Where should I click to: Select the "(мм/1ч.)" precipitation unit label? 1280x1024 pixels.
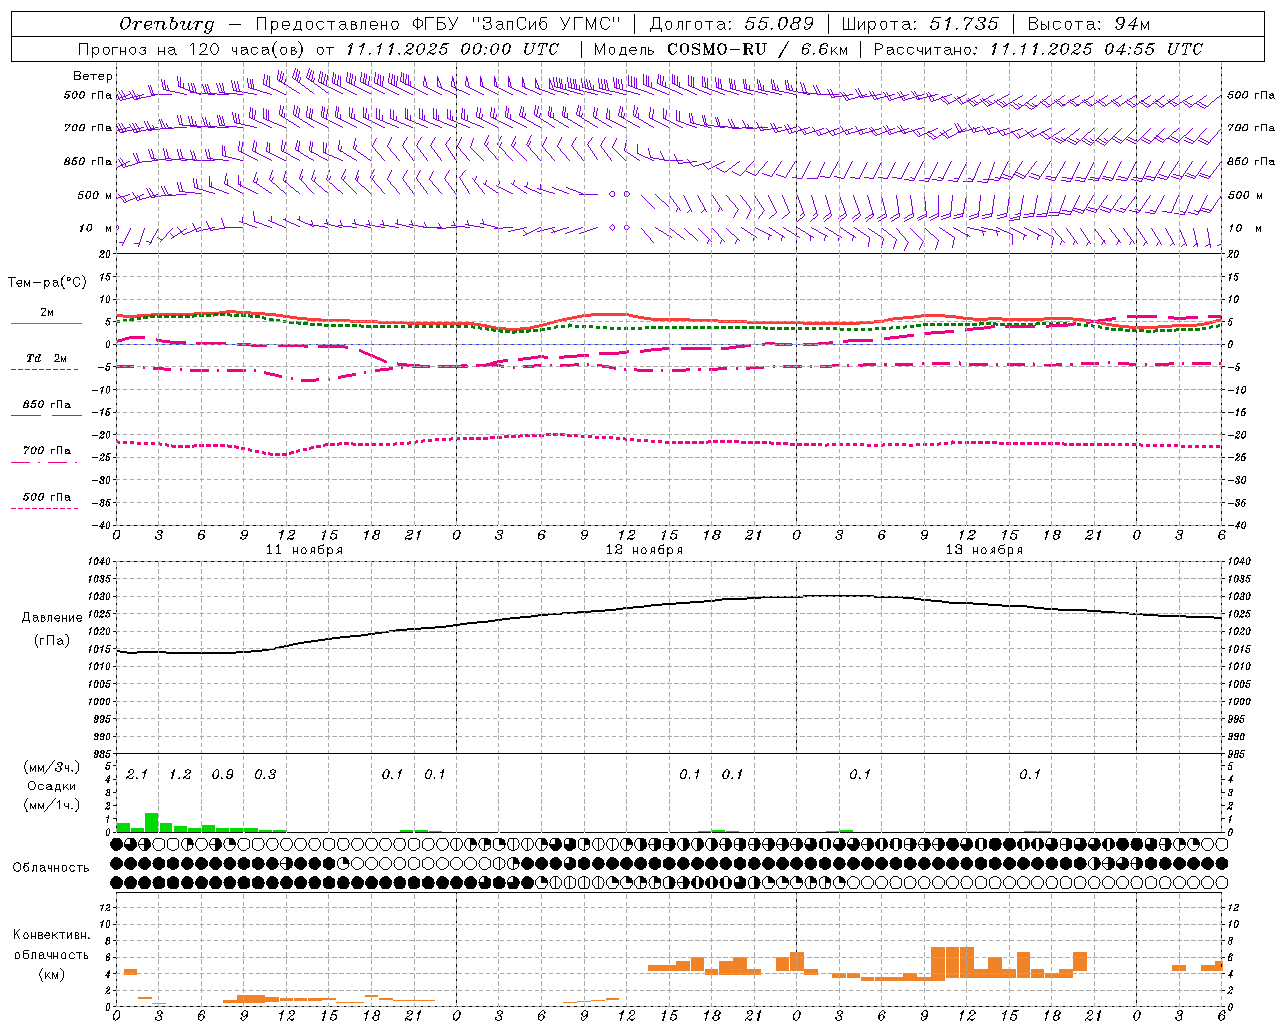coord(52,805)
